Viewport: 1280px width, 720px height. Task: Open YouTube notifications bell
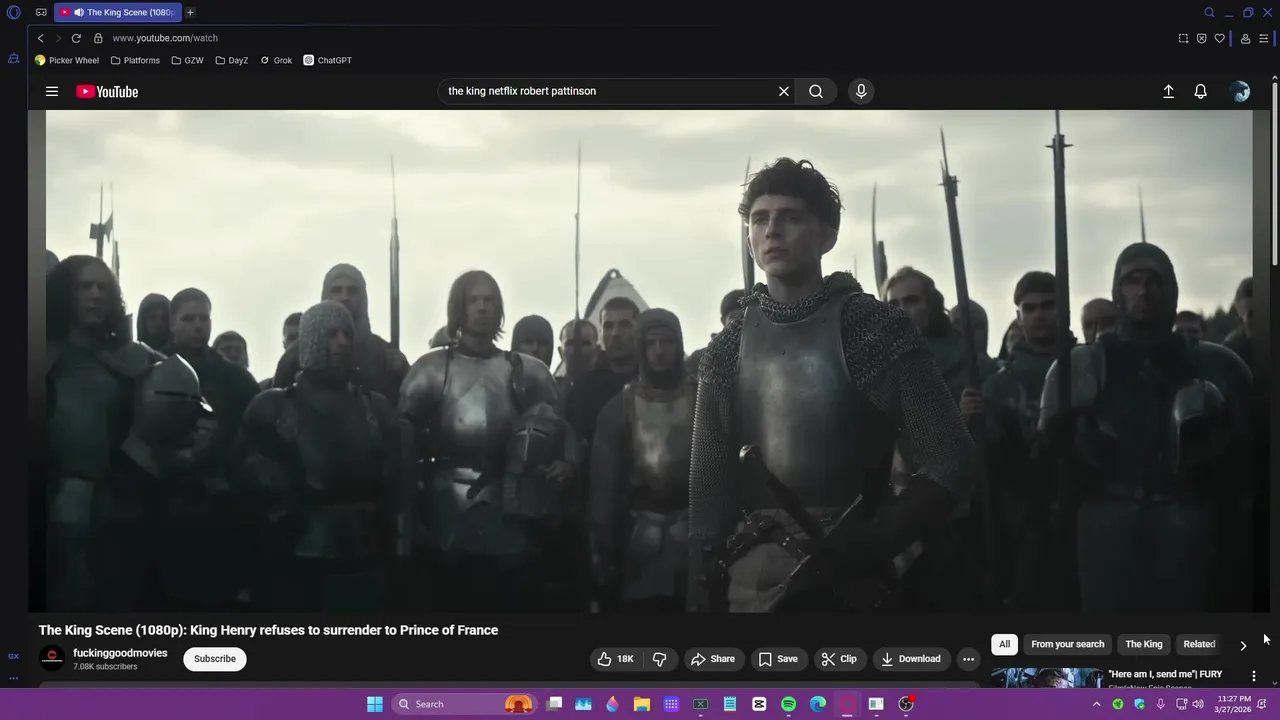pyautogui.click(x=1201, y=91)
